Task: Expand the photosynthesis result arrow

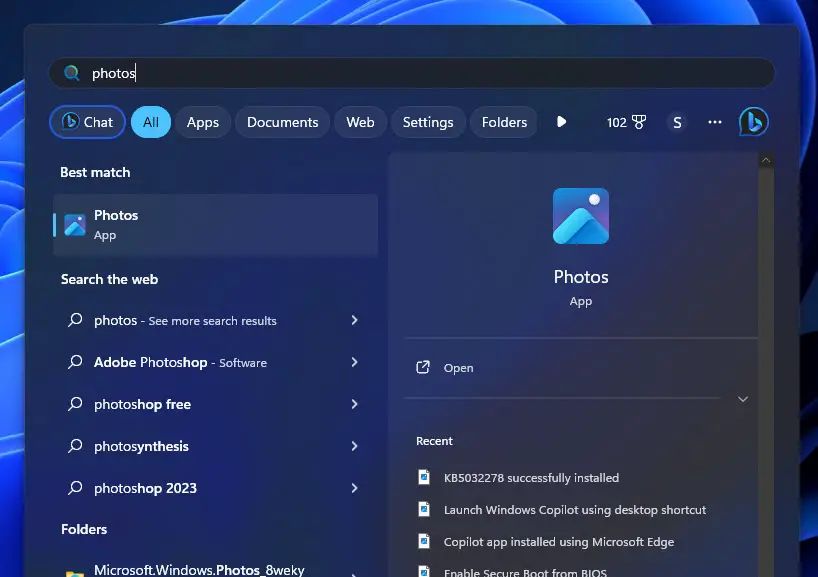Action: (x=355, y=446)
